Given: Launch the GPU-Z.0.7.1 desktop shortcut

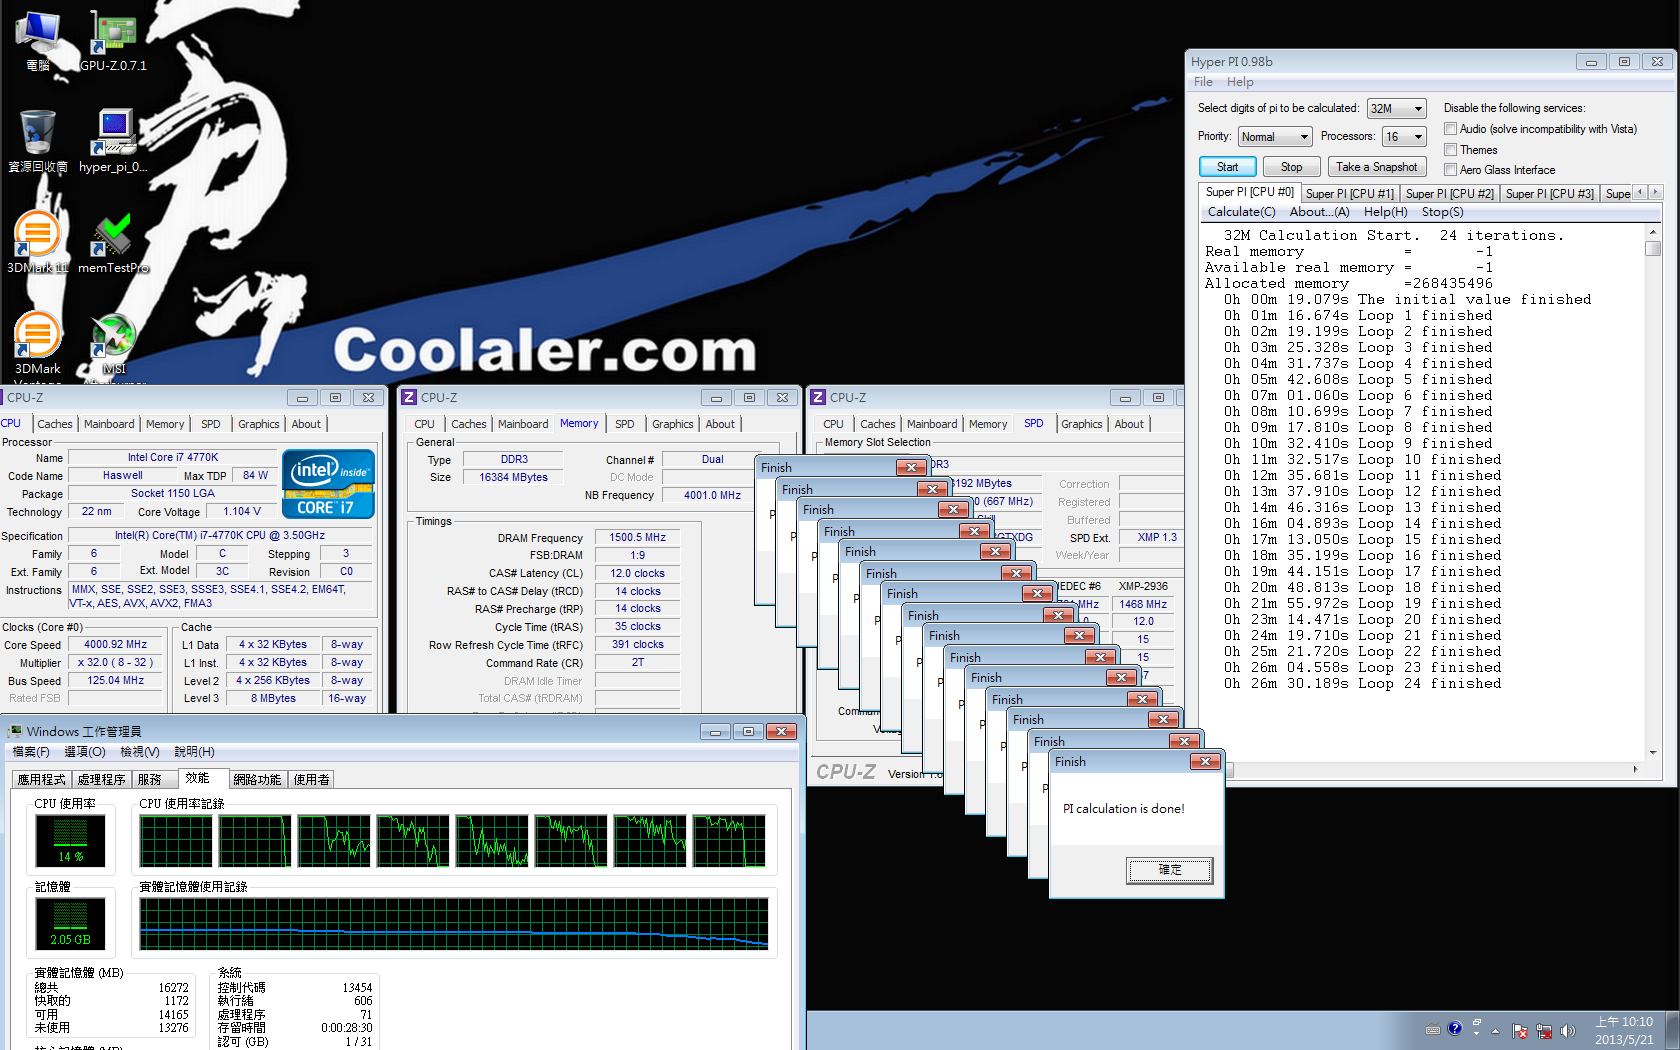Looking at the screenshot, I should (x=113, y=41).
